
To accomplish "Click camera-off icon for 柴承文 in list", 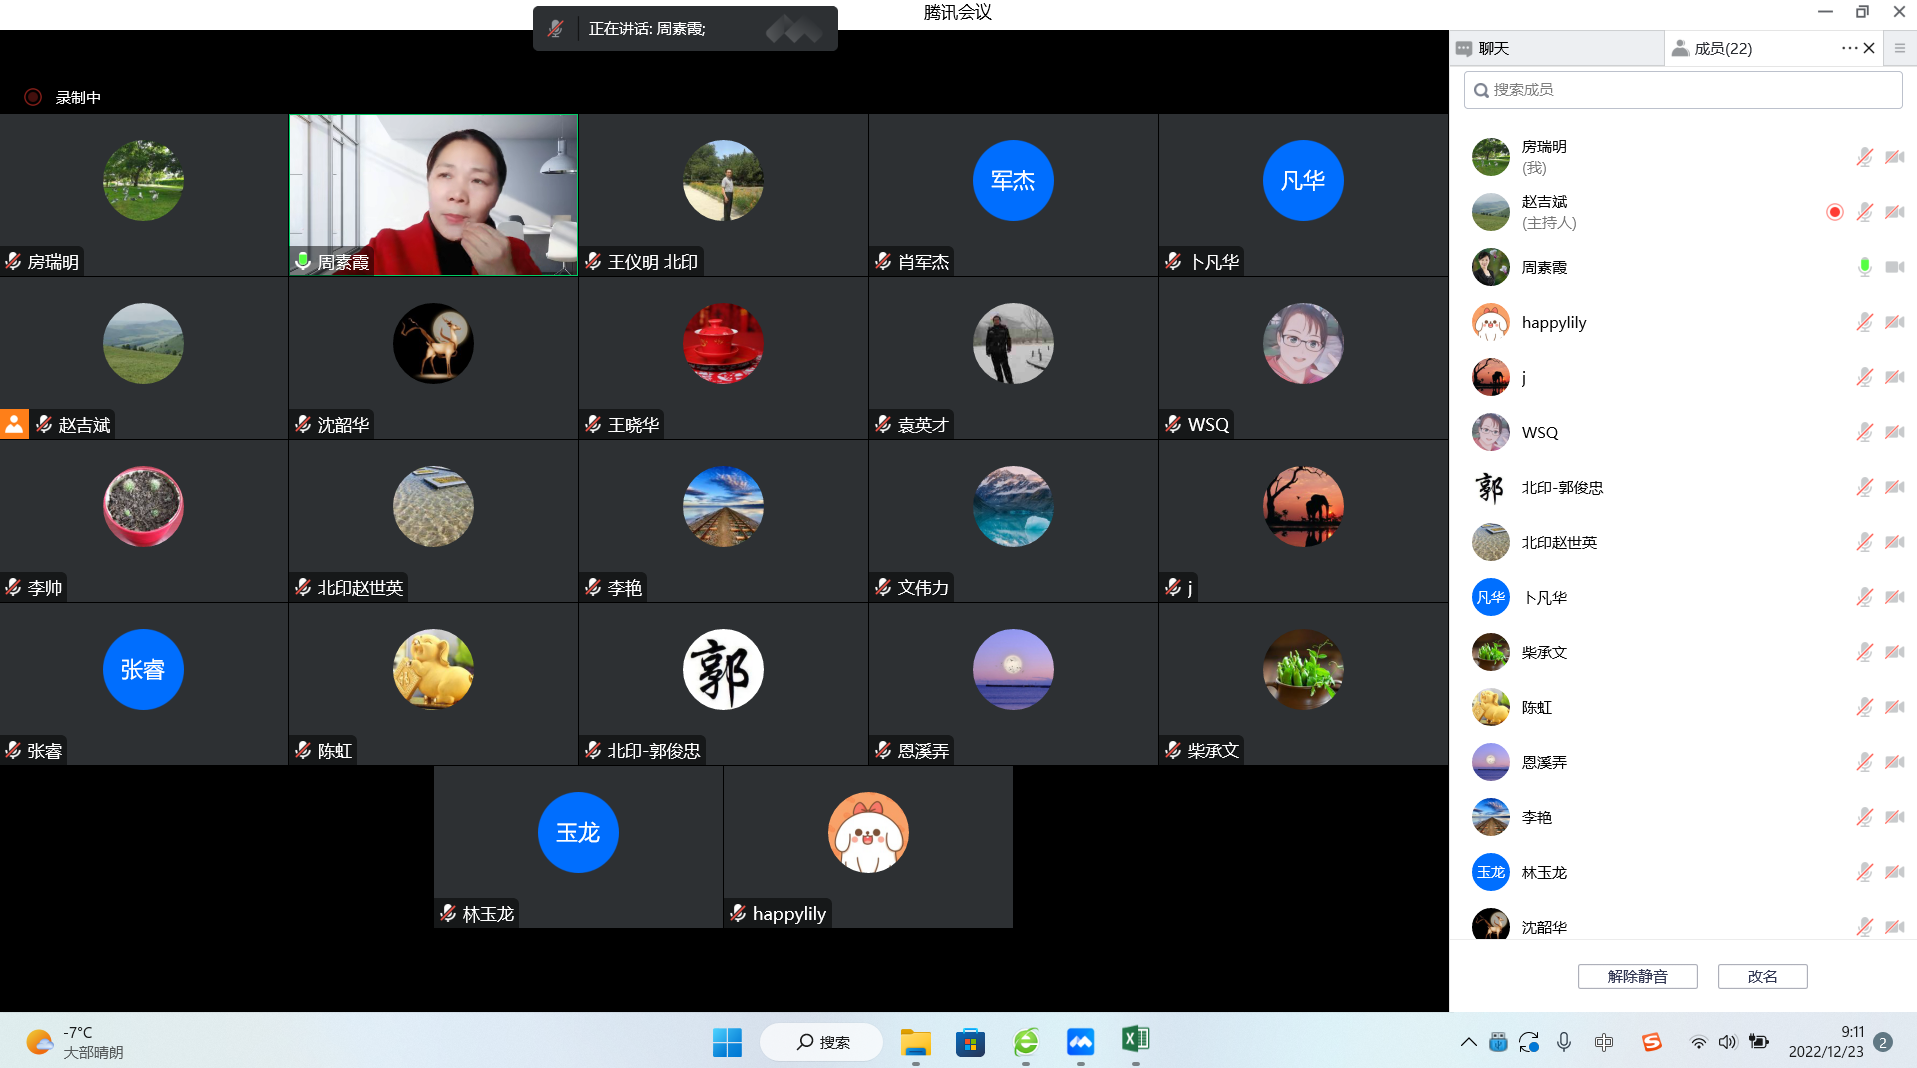I will 1894,652.
